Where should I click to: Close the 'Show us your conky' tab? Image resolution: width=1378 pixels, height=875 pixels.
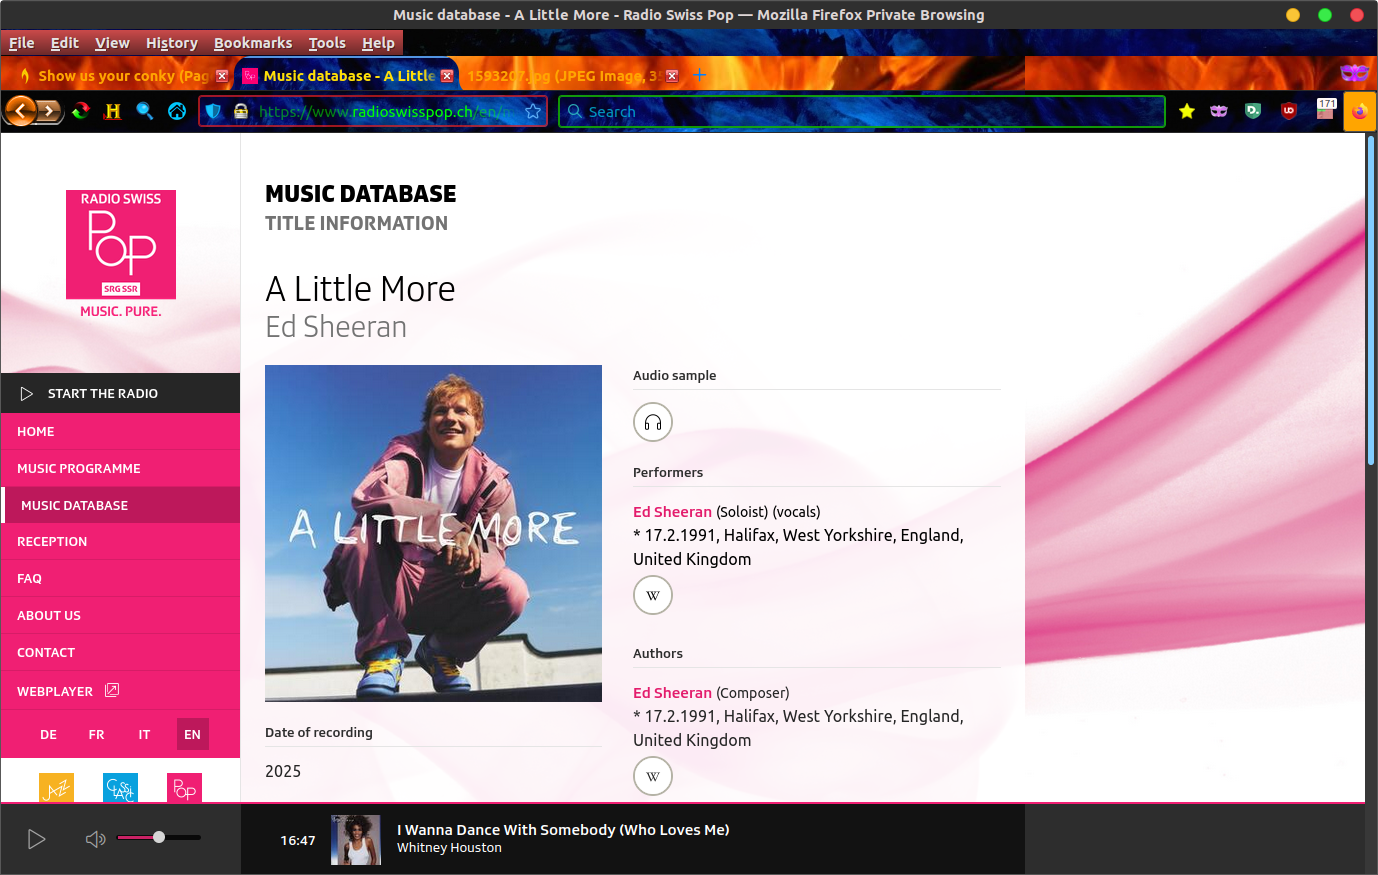pyautogui.click(x=222, y=76)
